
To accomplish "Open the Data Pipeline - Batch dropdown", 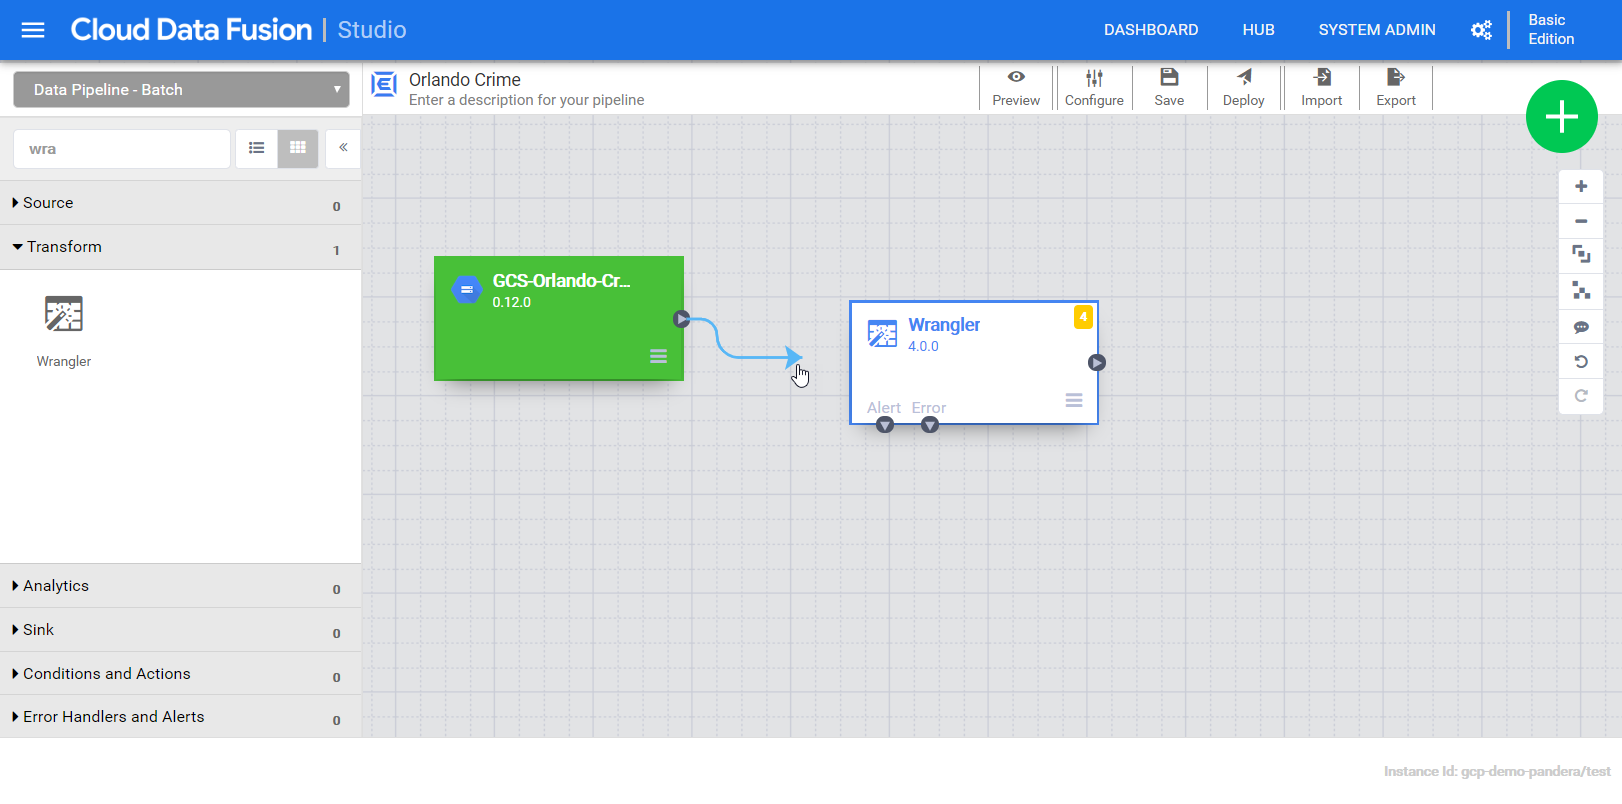I will click(181, 90).
